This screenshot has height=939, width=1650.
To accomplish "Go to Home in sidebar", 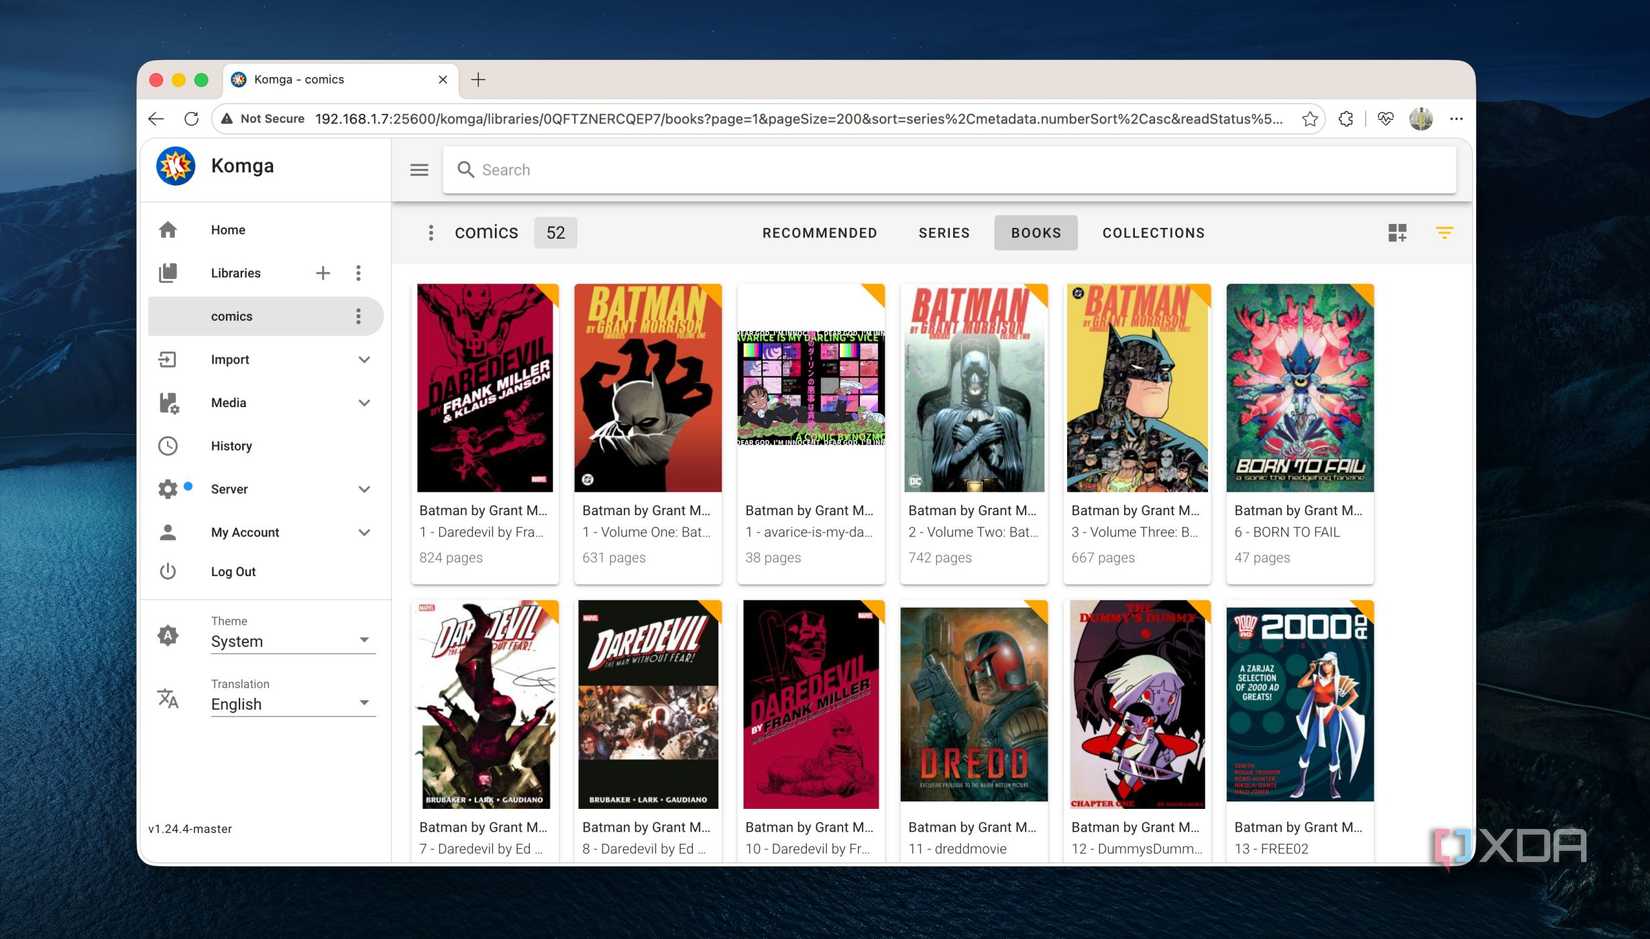I will pyautogui.click(x=228, y=230).
